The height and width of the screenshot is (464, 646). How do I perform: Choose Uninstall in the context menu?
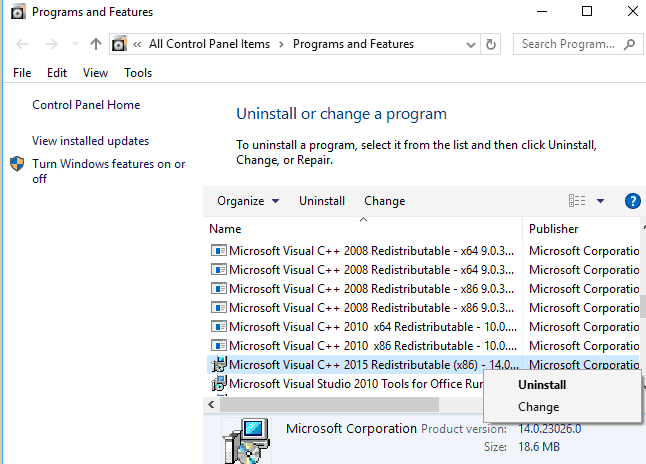tap(542, 385)
